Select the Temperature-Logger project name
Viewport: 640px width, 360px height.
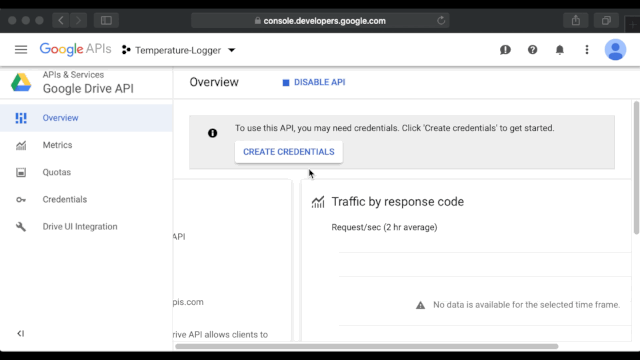178,50
